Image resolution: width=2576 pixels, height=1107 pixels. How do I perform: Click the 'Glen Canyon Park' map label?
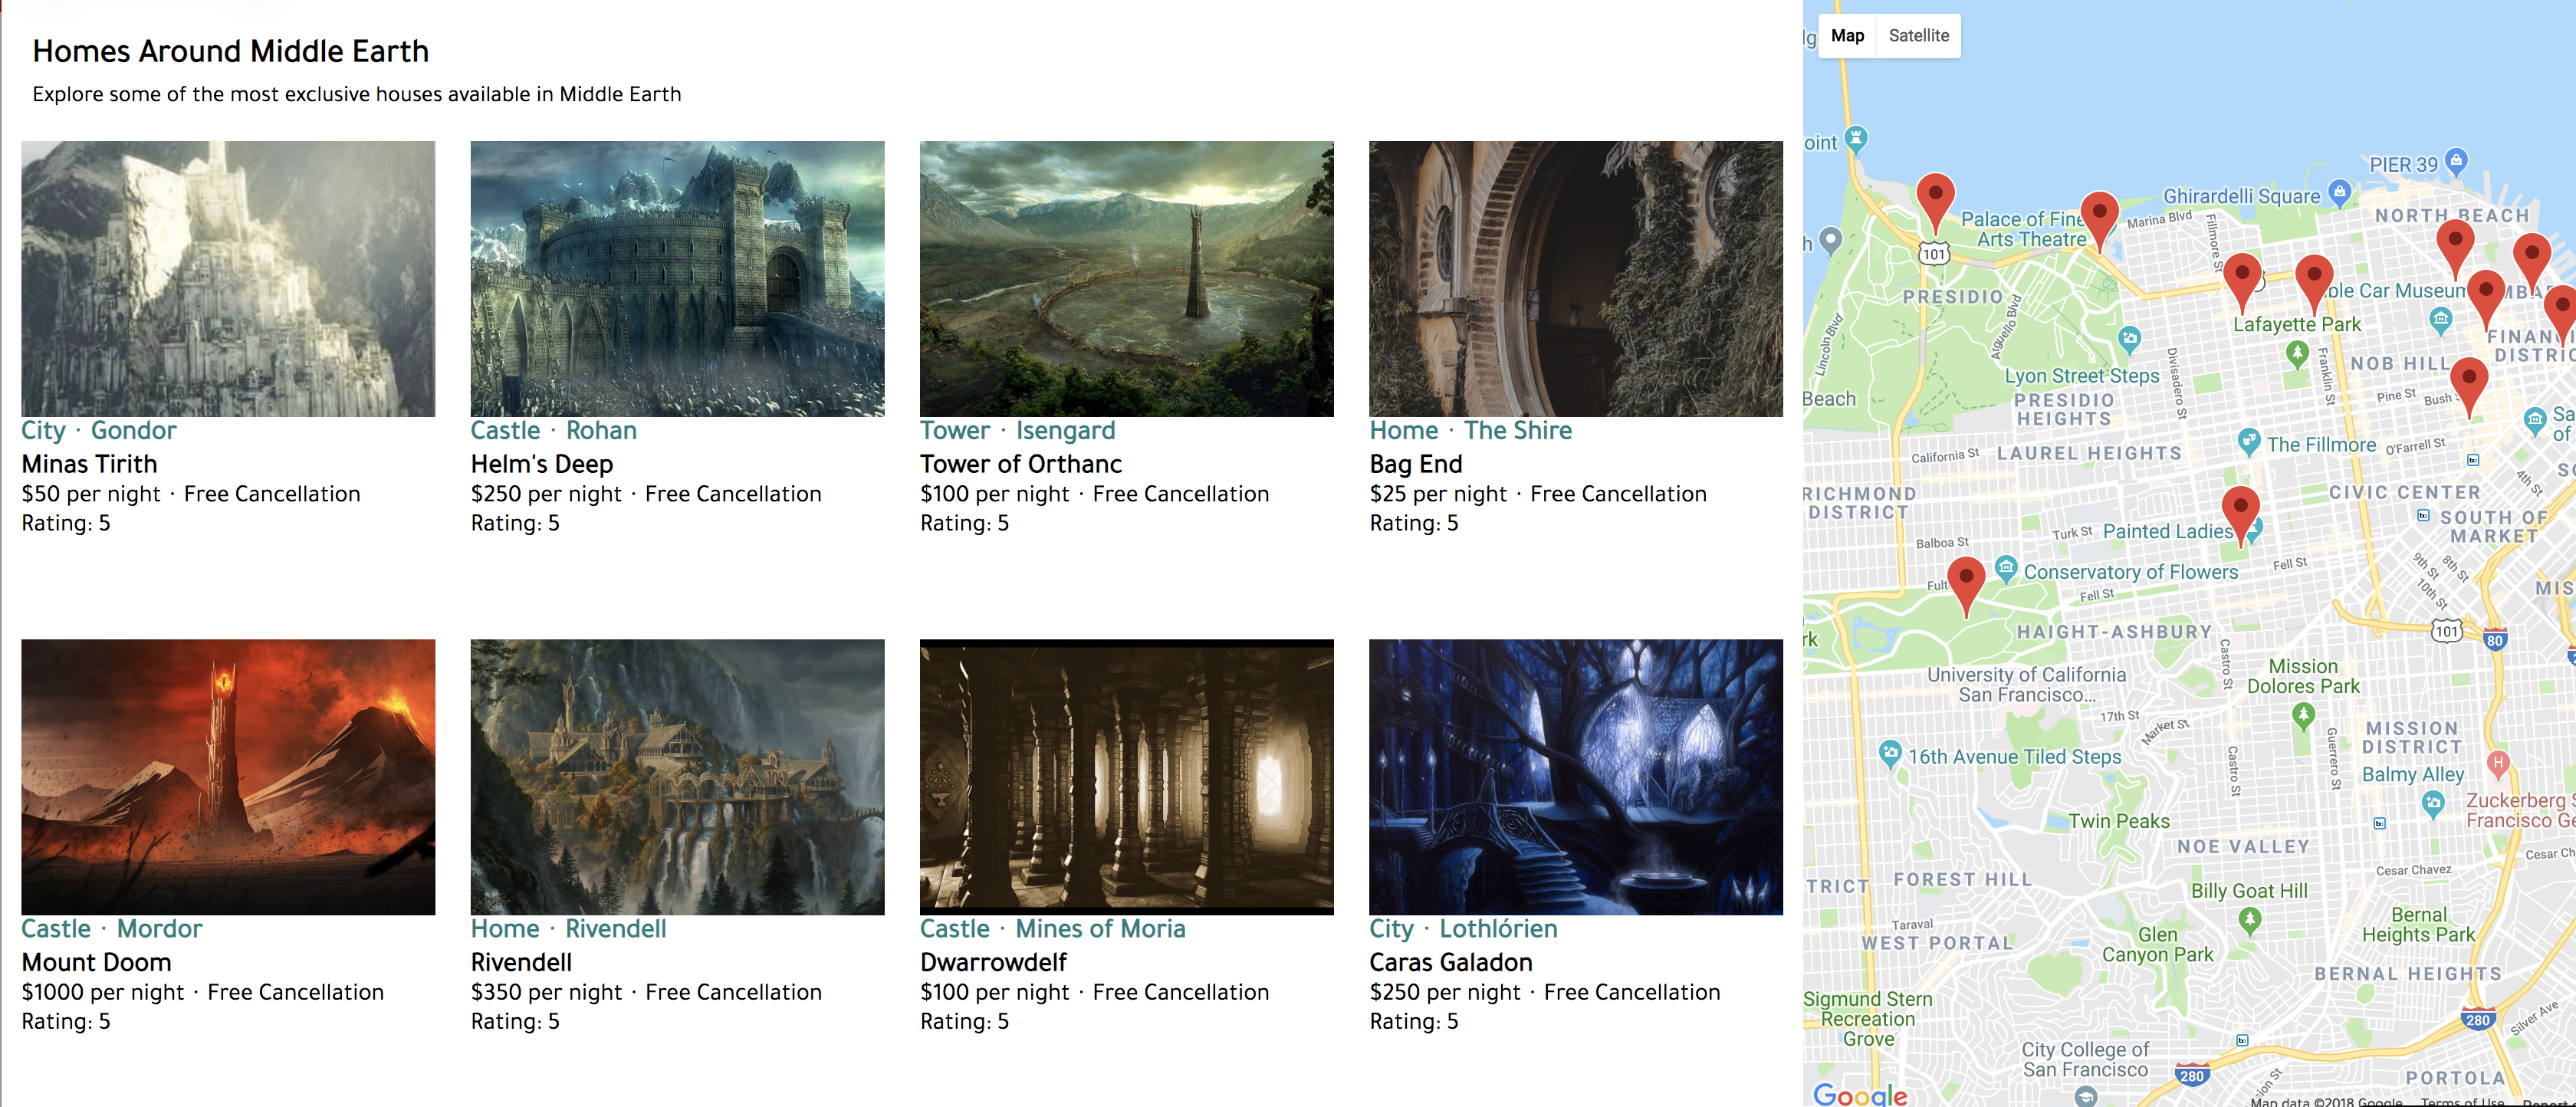pyautogui.click(x=2157, y=944)
